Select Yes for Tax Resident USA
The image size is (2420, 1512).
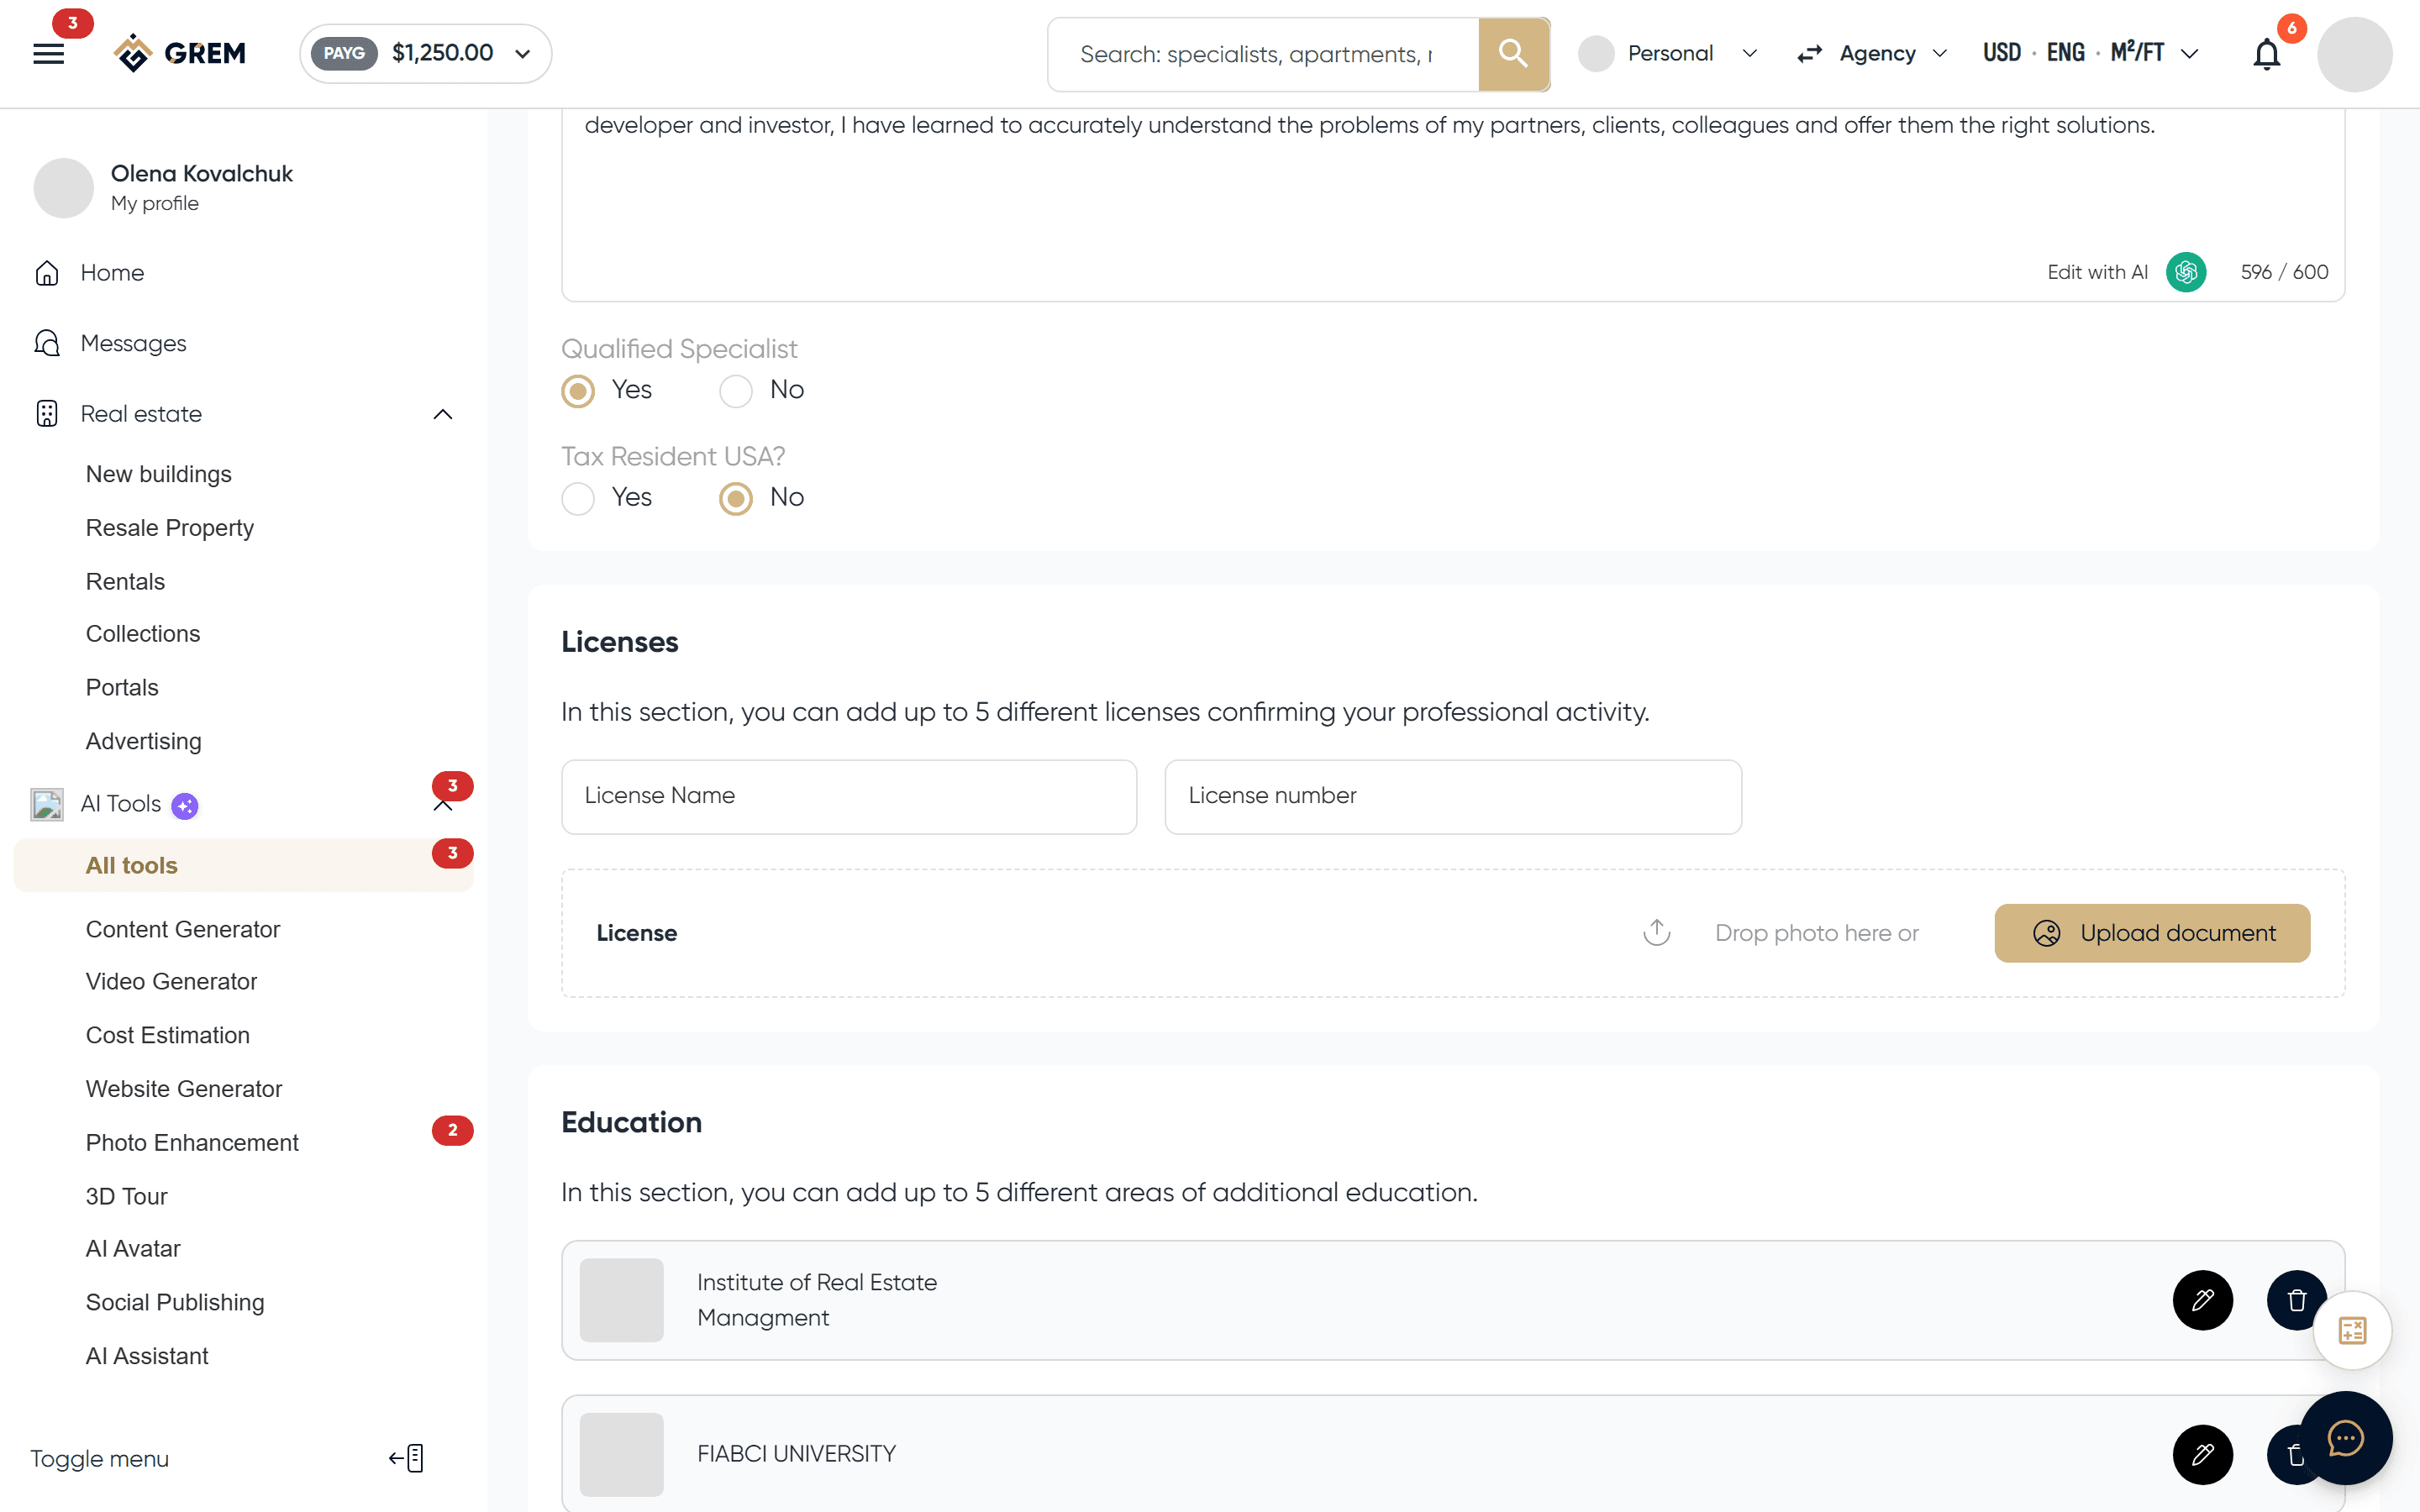[x=578, y=498]
